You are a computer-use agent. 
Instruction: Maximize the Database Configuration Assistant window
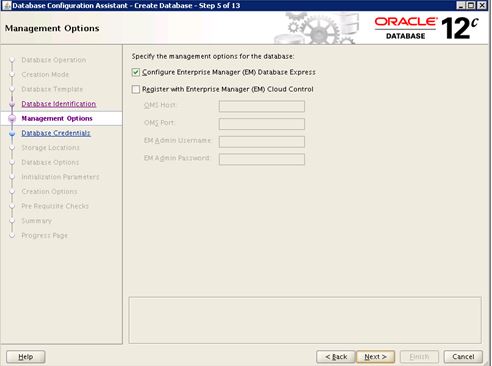(471, 5)
